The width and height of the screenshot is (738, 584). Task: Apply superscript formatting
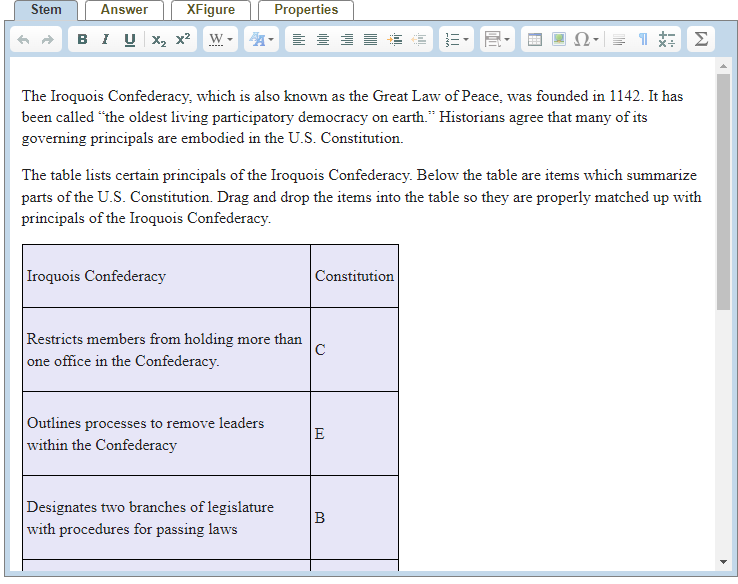pyautogui.click(x=183, y=40)
